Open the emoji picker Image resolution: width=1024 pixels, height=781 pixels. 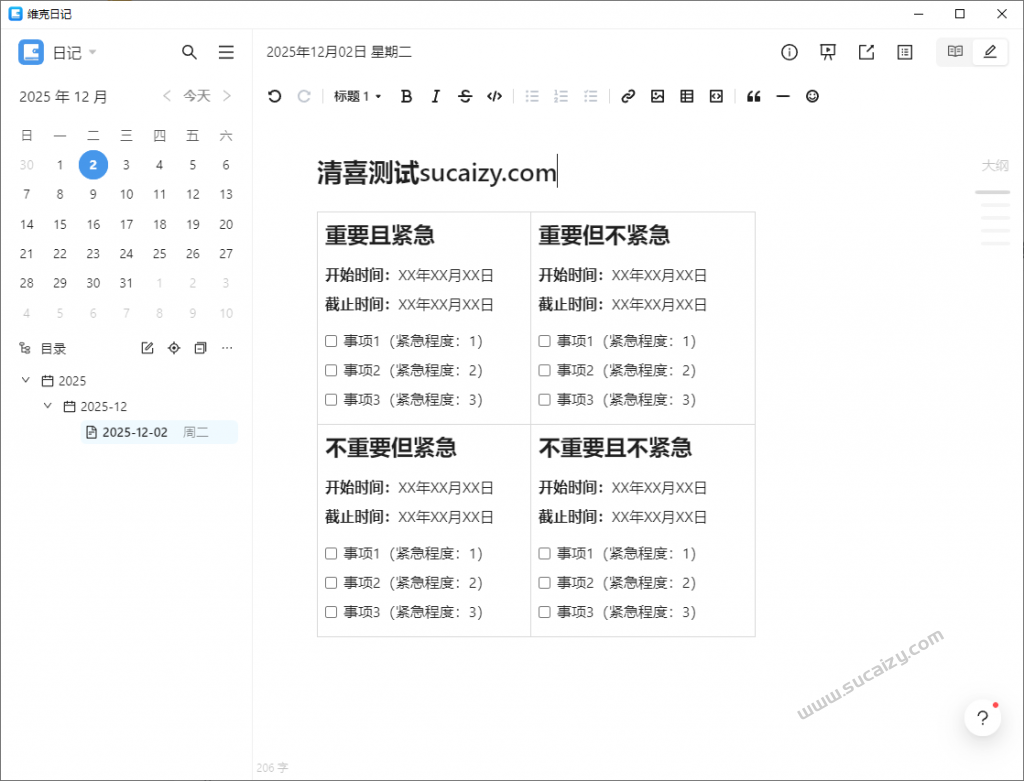tap(812, 96)
